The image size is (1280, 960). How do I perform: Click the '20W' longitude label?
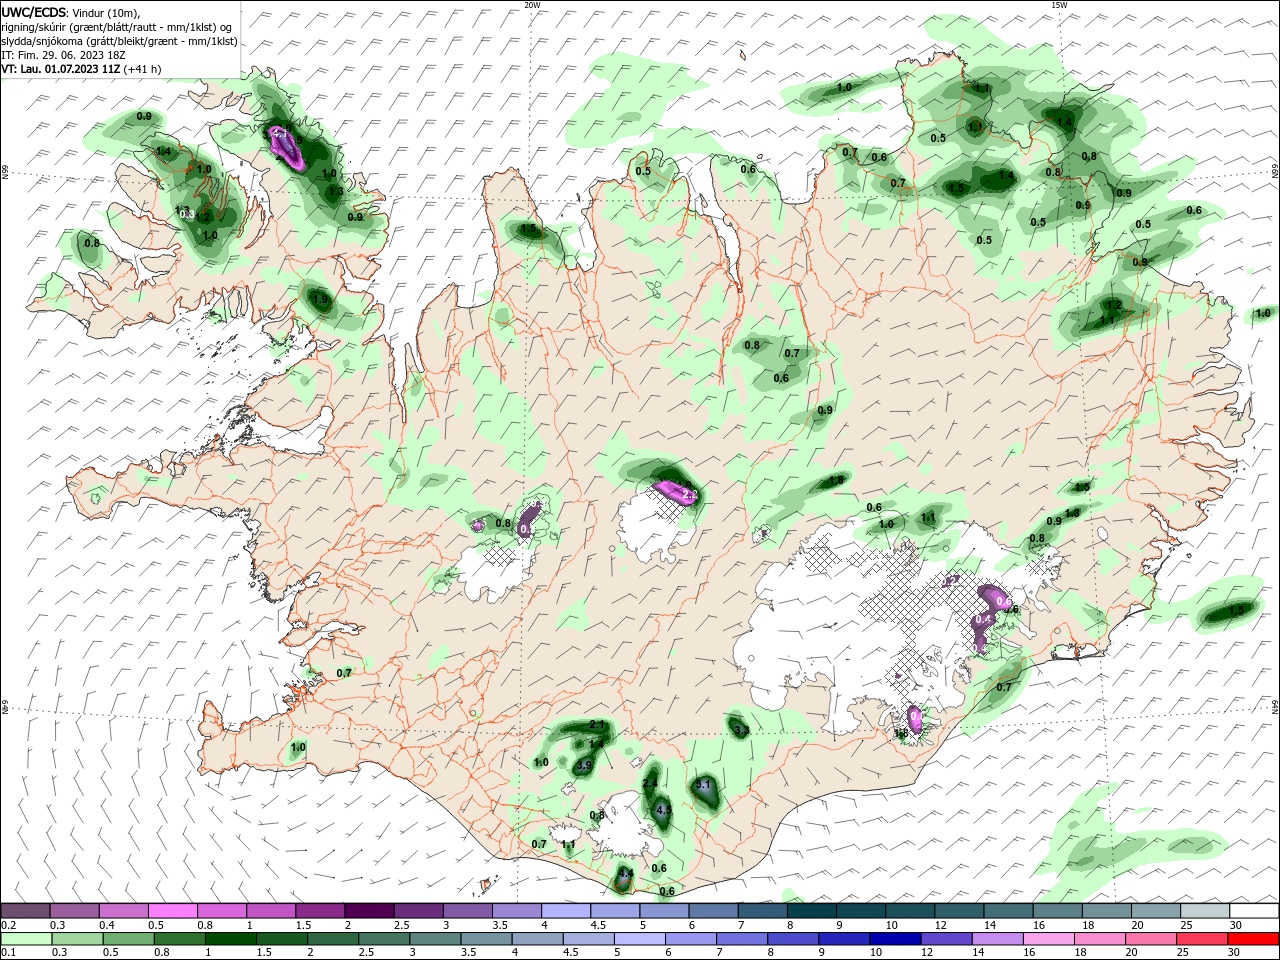532,5
